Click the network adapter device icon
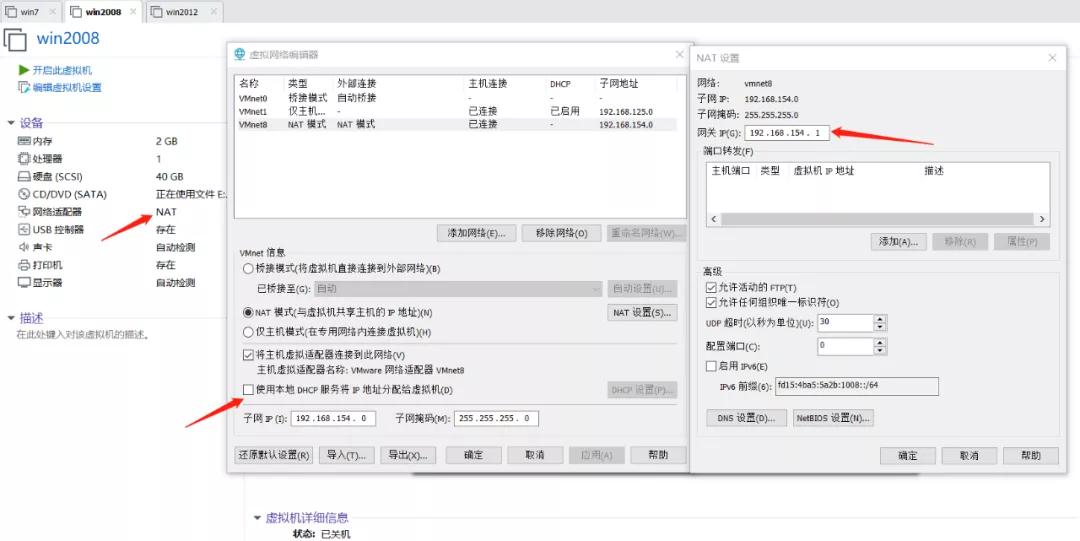The height and width of the screenshot is (541, 1080). 24,212
